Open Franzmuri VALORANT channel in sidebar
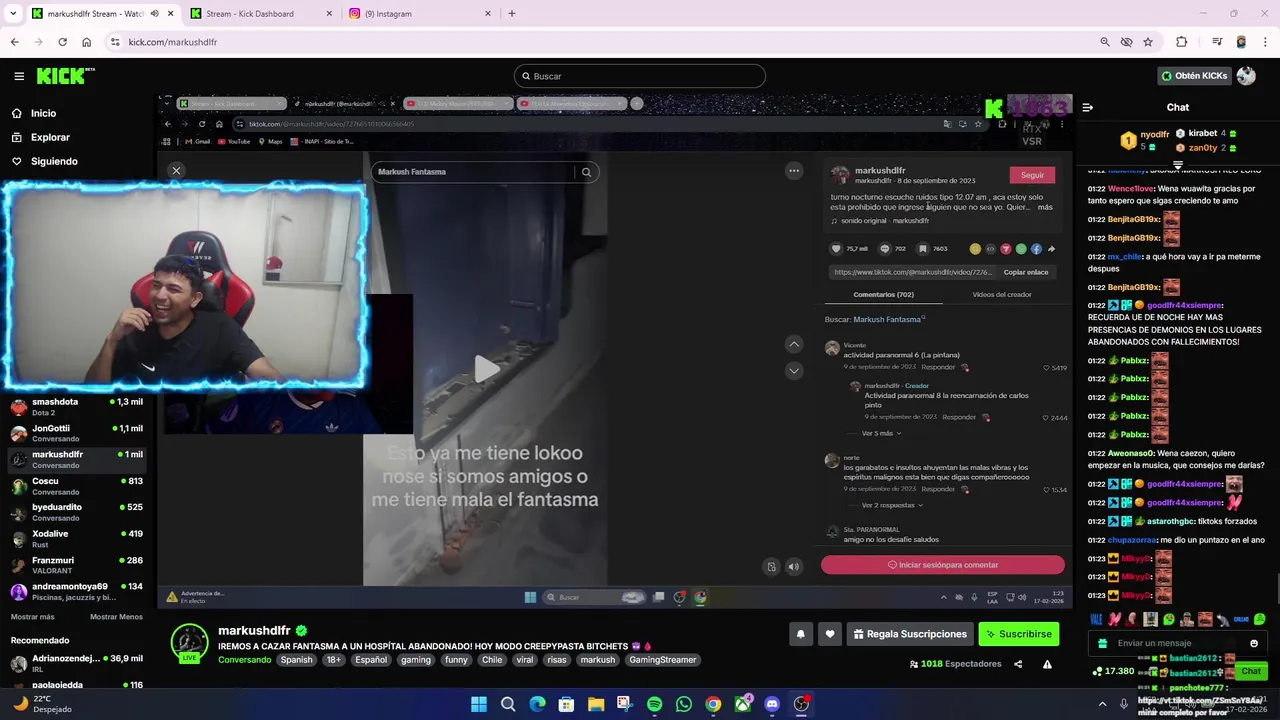 pyautogui.click(x=76, y=565)
